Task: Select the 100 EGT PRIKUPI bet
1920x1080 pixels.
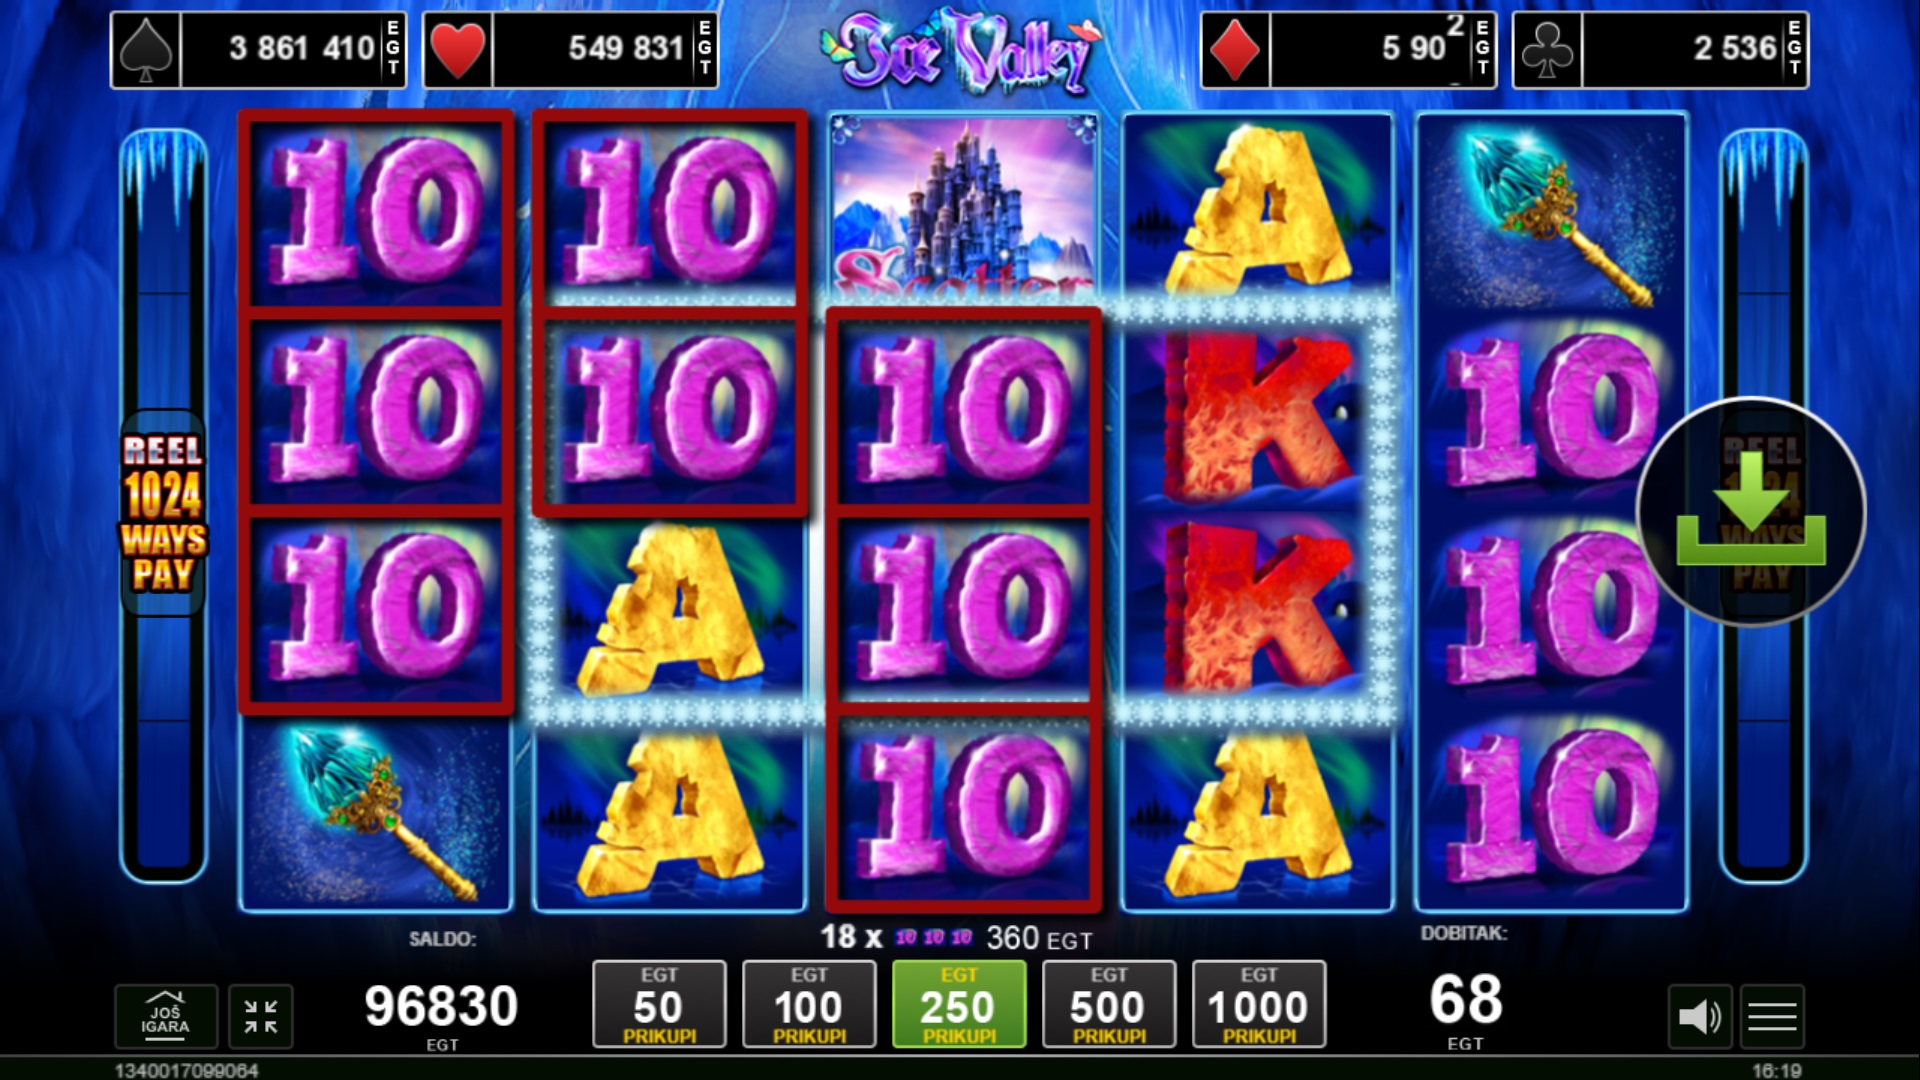Action: coord(809,1004)
